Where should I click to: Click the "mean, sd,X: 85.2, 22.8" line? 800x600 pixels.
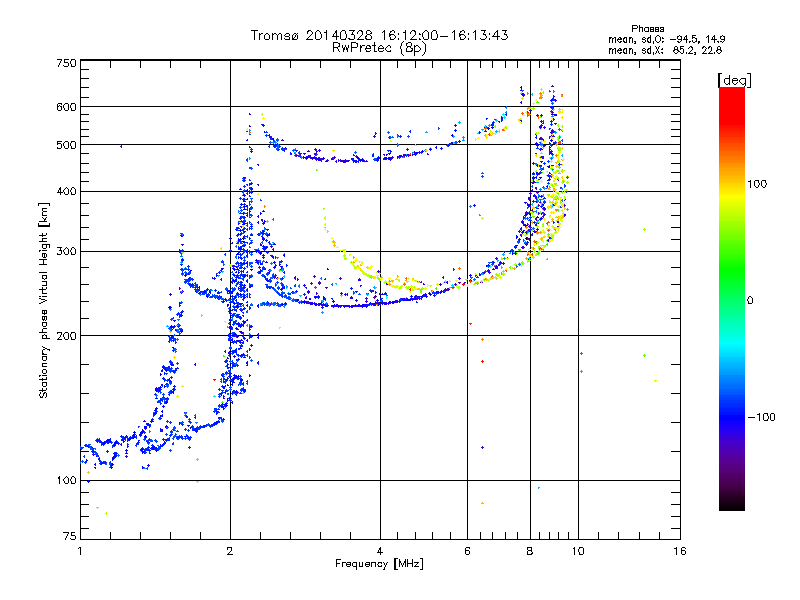click(665, 50)
